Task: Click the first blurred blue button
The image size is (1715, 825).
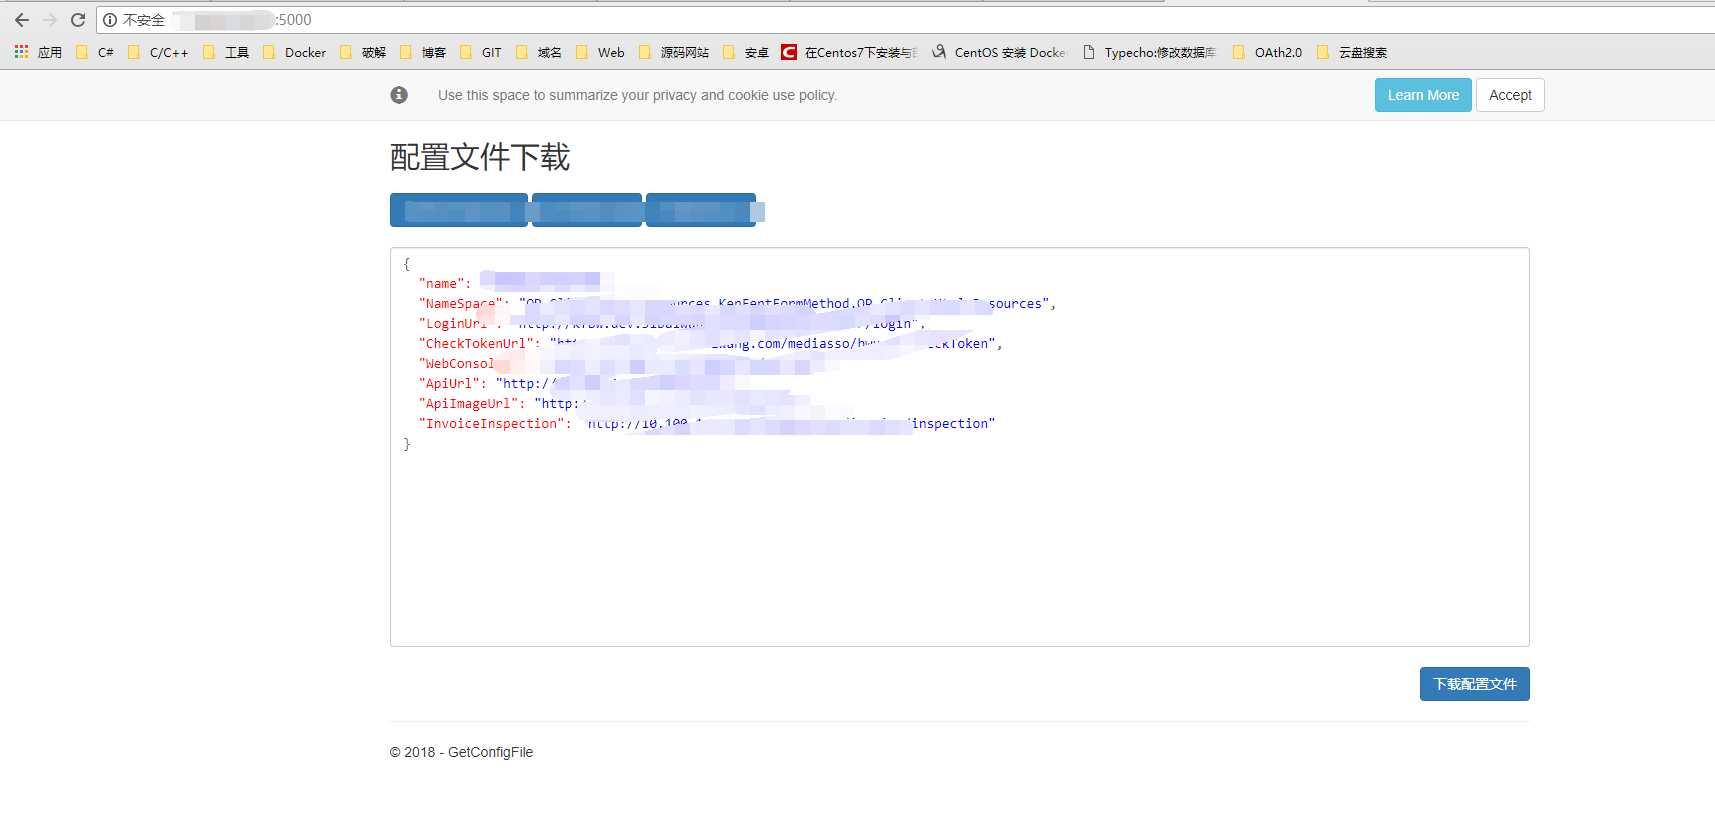Action: click(x=459, y=210)
